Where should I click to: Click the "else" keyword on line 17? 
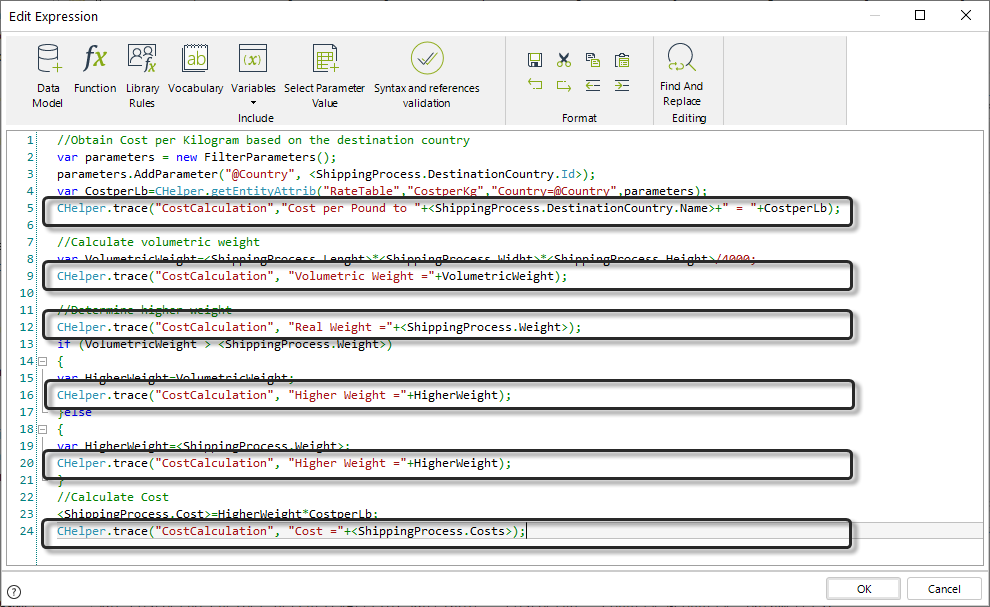pyautogui.click(x=78, y=412)
